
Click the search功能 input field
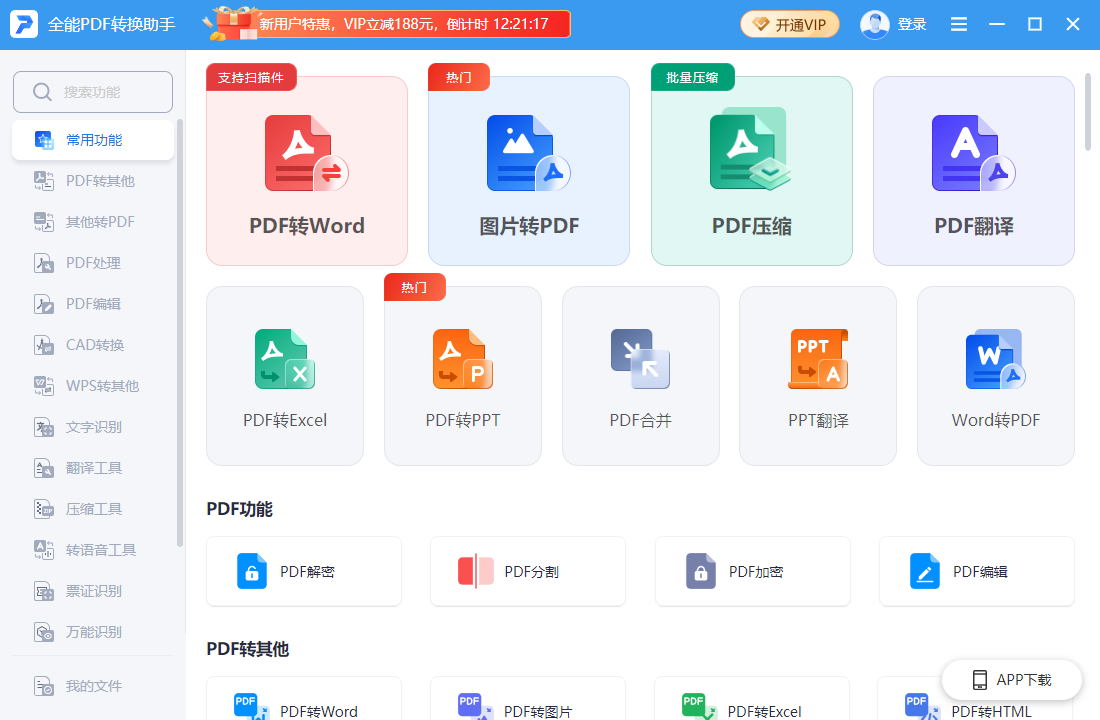92,91
